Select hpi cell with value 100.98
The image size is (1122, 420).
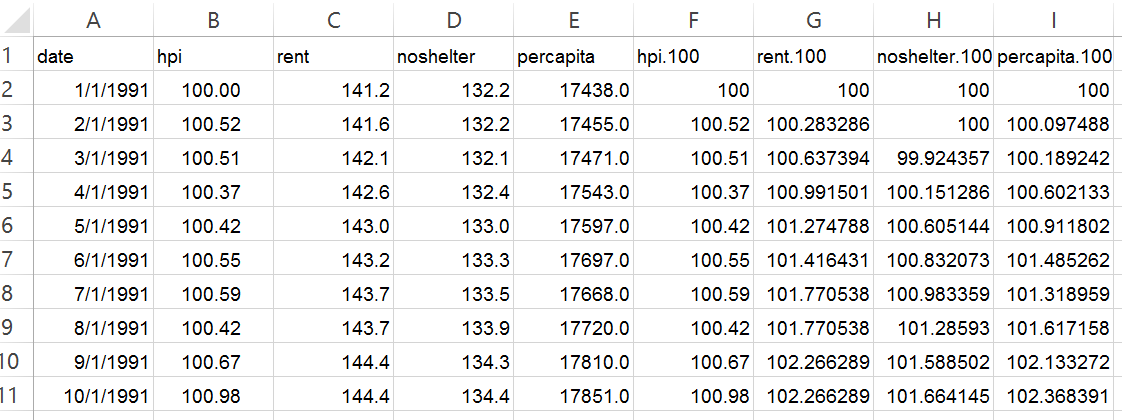point(213,394)
